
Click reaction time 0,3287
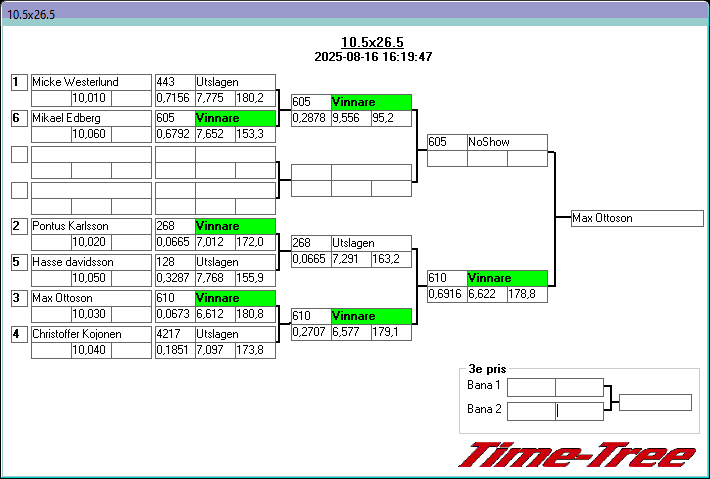pyautogui.click(x=175, y=278)
